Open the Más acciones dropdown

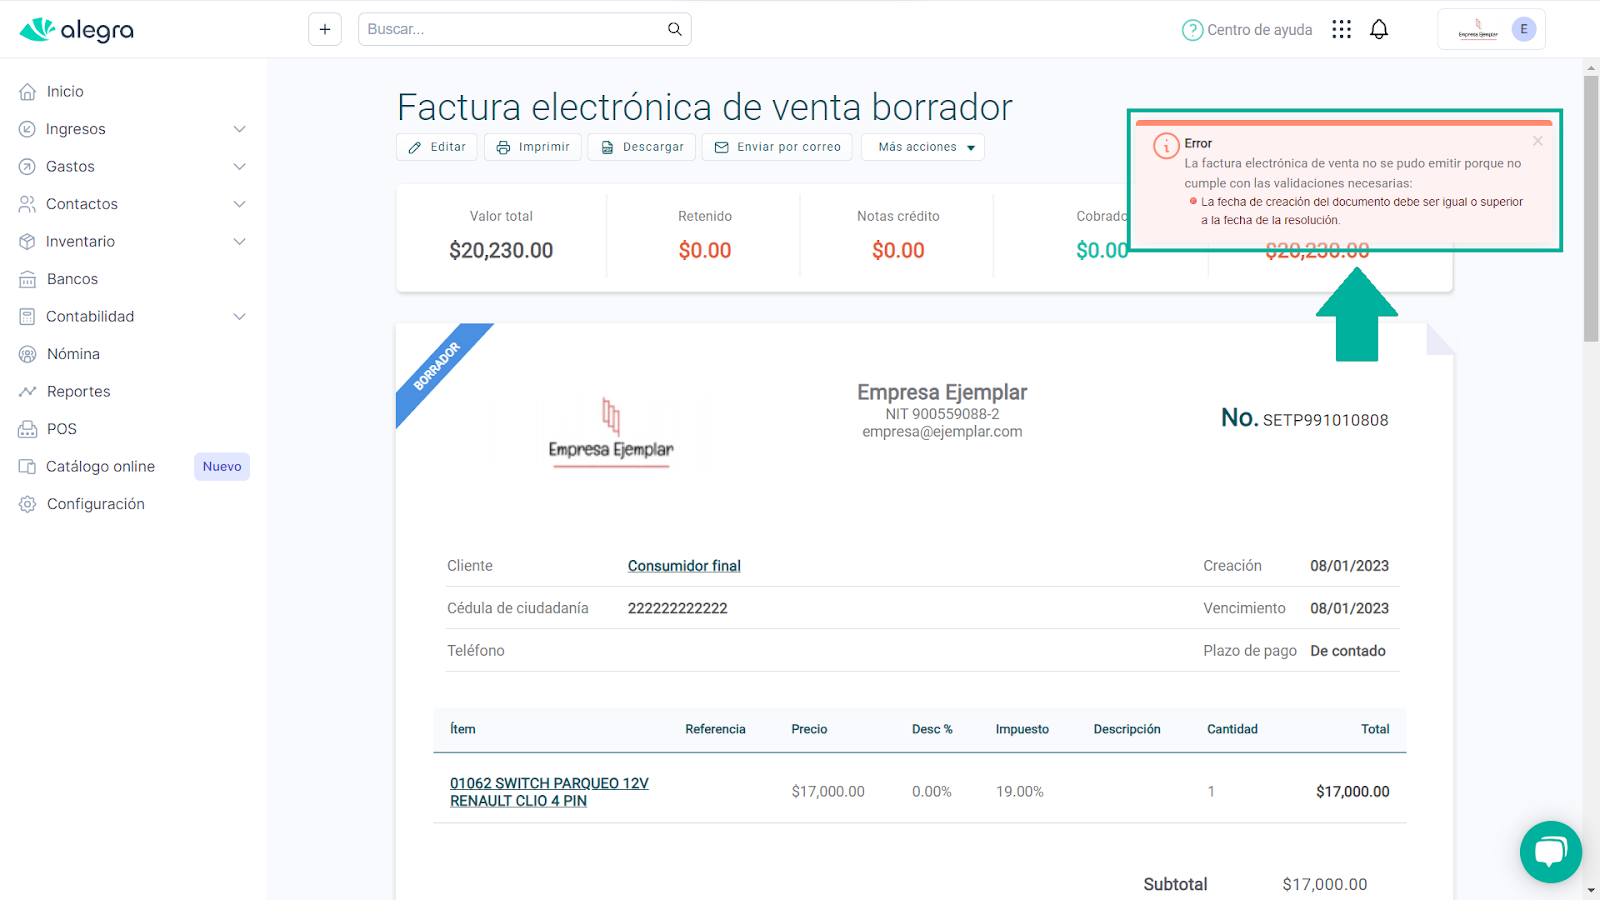pyautogui.click(x=923, y=147)
